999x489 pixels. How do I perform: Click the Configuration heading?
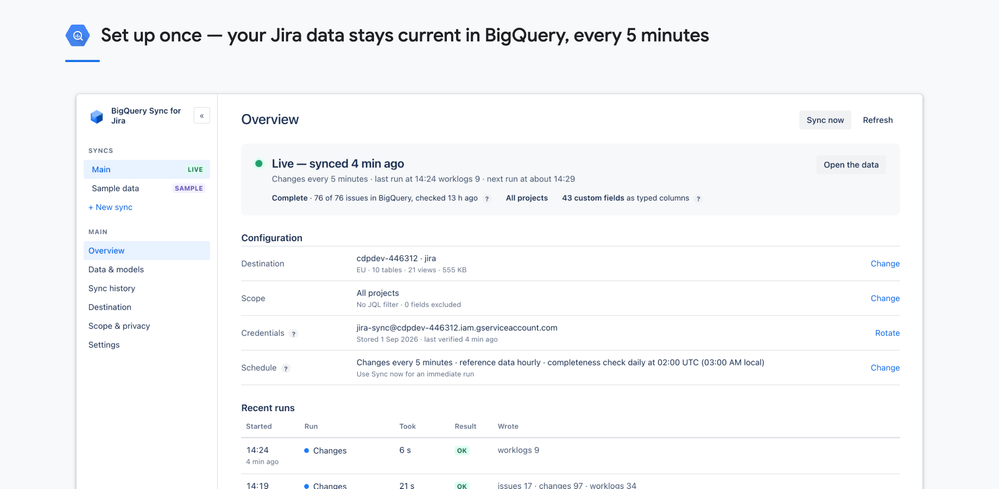(271, 238)
